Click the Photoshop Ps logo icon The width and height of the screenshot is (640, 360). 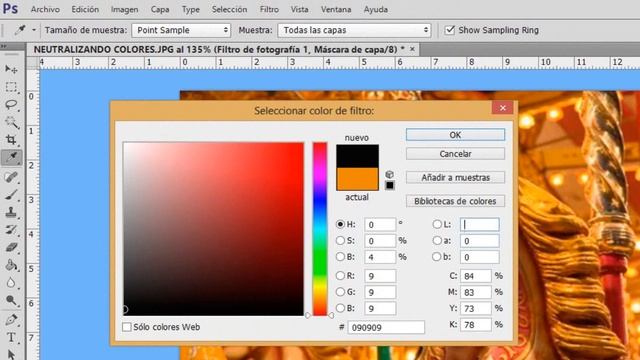coord(10,9)
